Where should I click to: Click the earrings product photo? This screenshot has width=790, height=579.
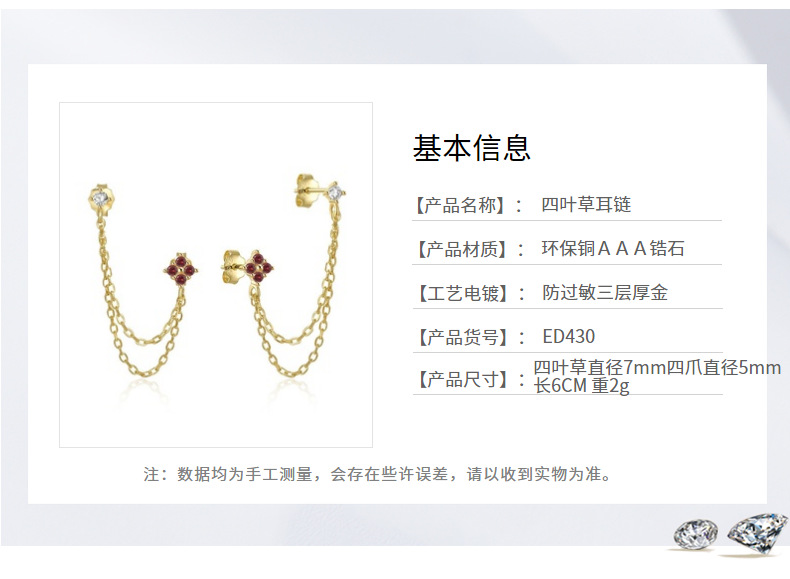tap(216, 275)
